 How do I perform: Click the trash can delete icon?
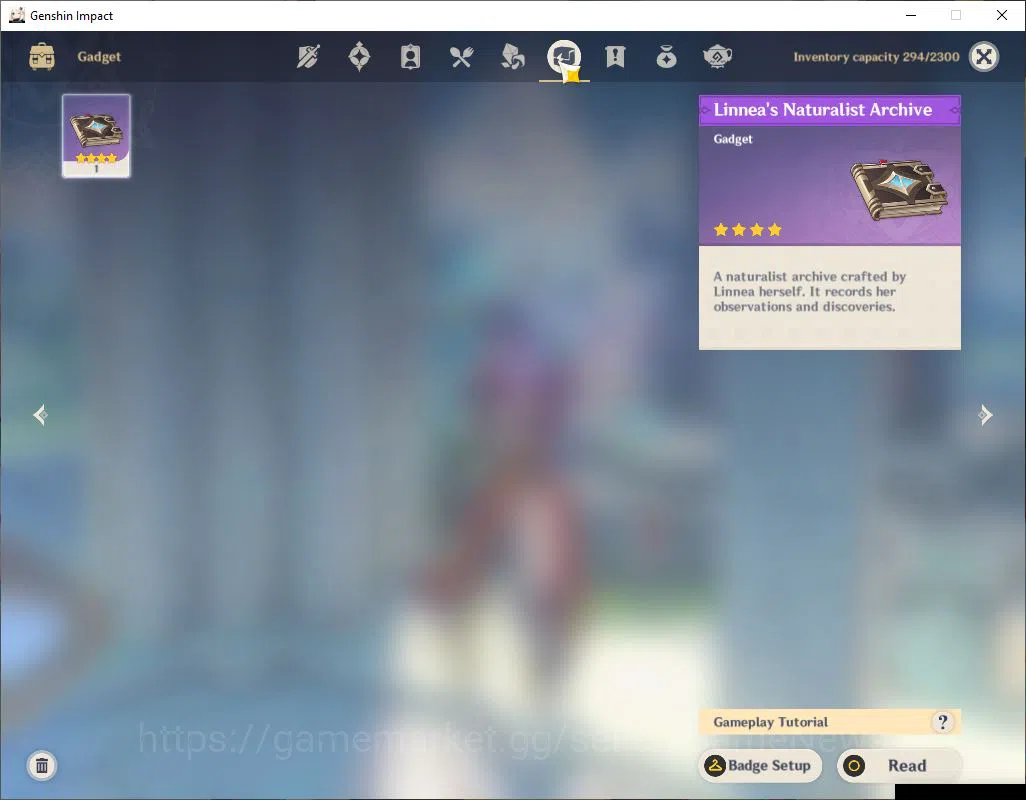pos(42,765)
